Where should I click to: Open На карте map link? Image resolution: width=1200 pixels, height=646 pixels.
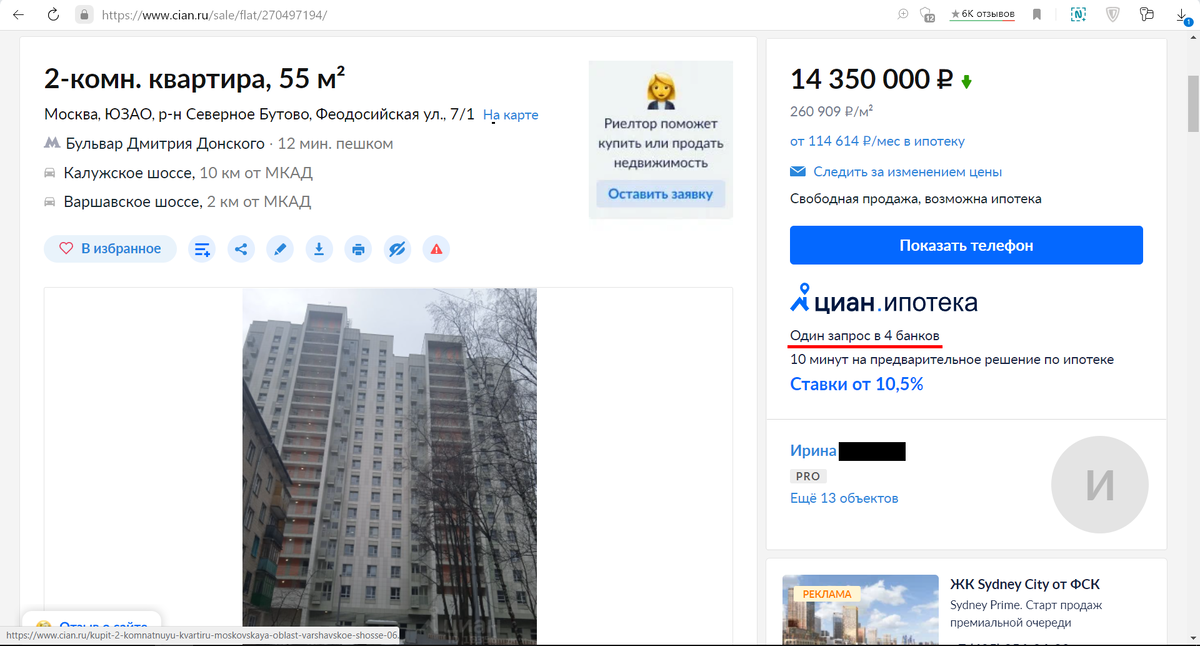coord(511,115)
